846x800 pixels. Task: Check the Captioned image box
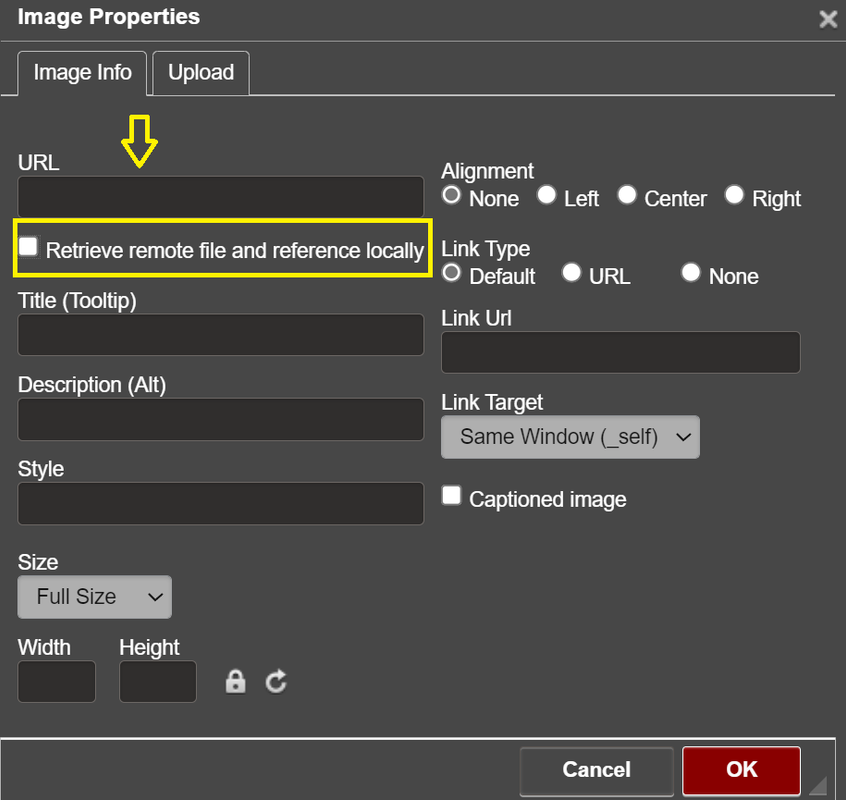[451, 495]
